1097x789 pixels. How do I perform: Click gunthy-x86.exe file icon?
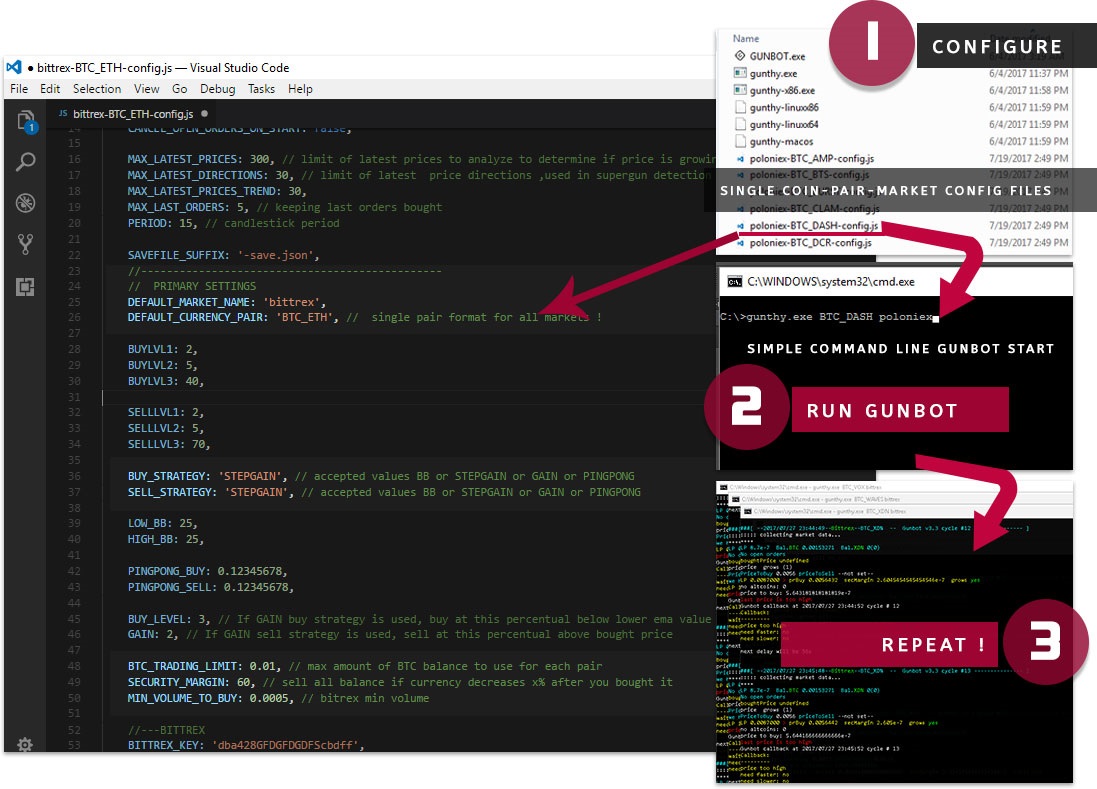pyautogui.click(x=739, y=90)
